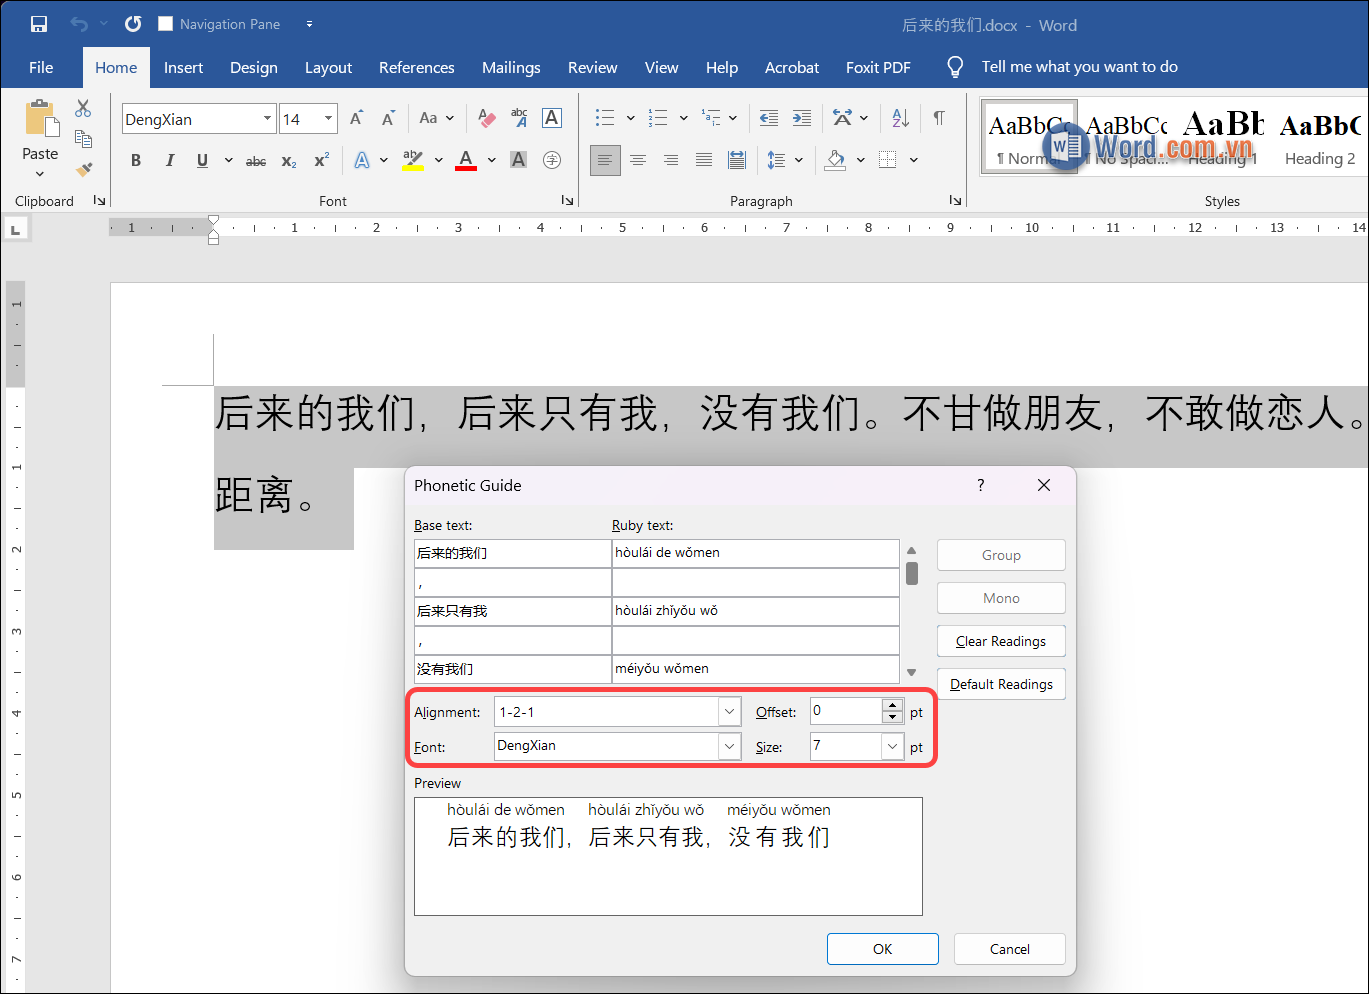Select the Heading 2 style
This screenshot has height=994, width=1369.
1320,139
